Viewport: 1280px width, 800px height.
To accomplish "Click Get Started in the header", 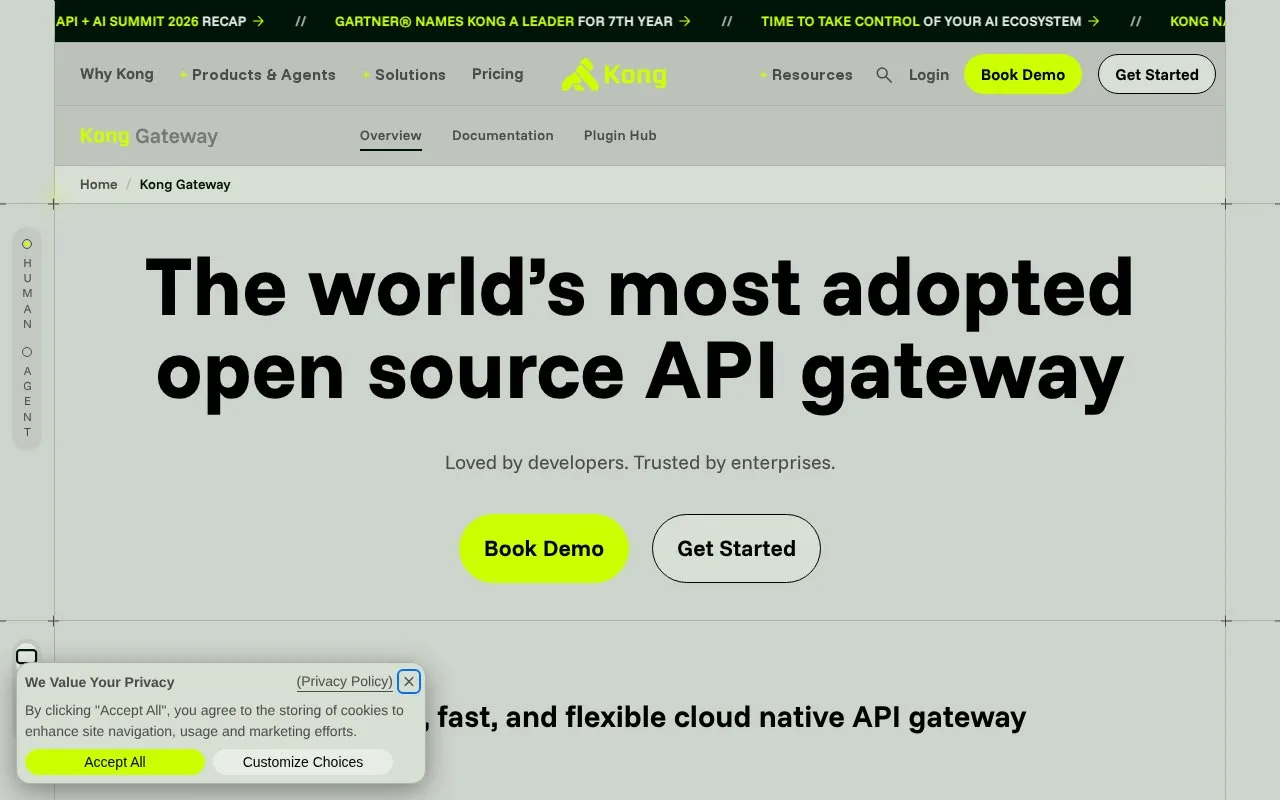I will tap(1157, 74).
